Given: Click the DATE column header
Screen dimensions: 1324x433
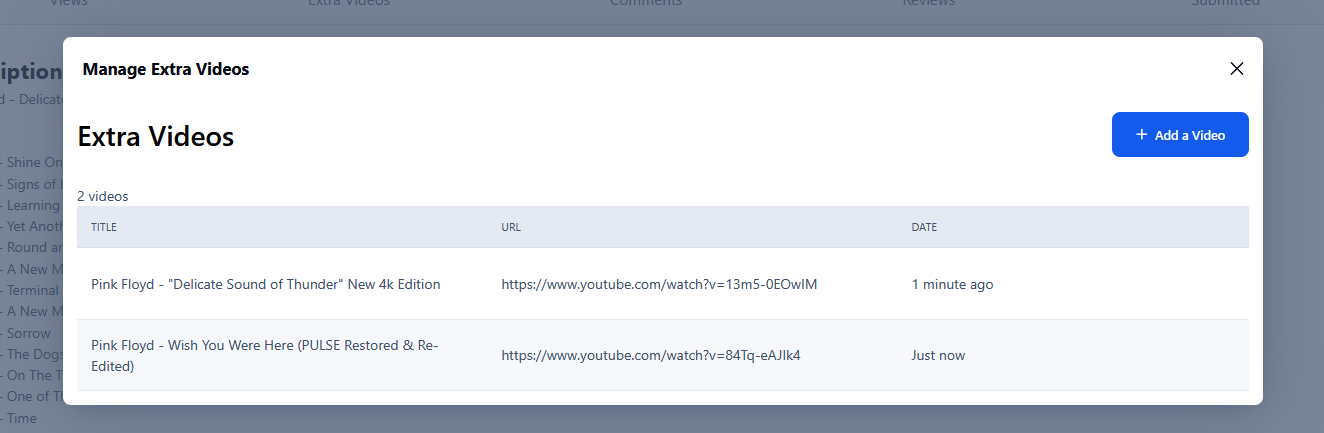Looking at the screenshot, I should [x=924, y=227].
